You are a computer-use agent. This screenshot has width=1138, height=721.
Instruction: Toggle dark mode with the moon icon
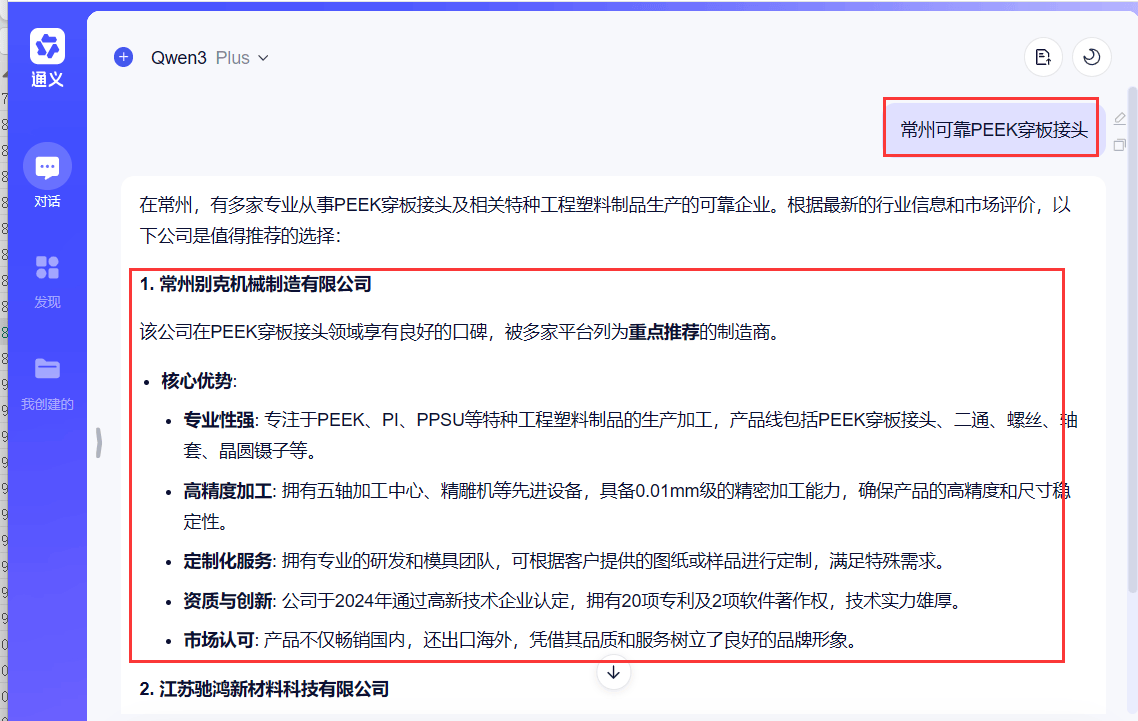(x=1091, y=57)
